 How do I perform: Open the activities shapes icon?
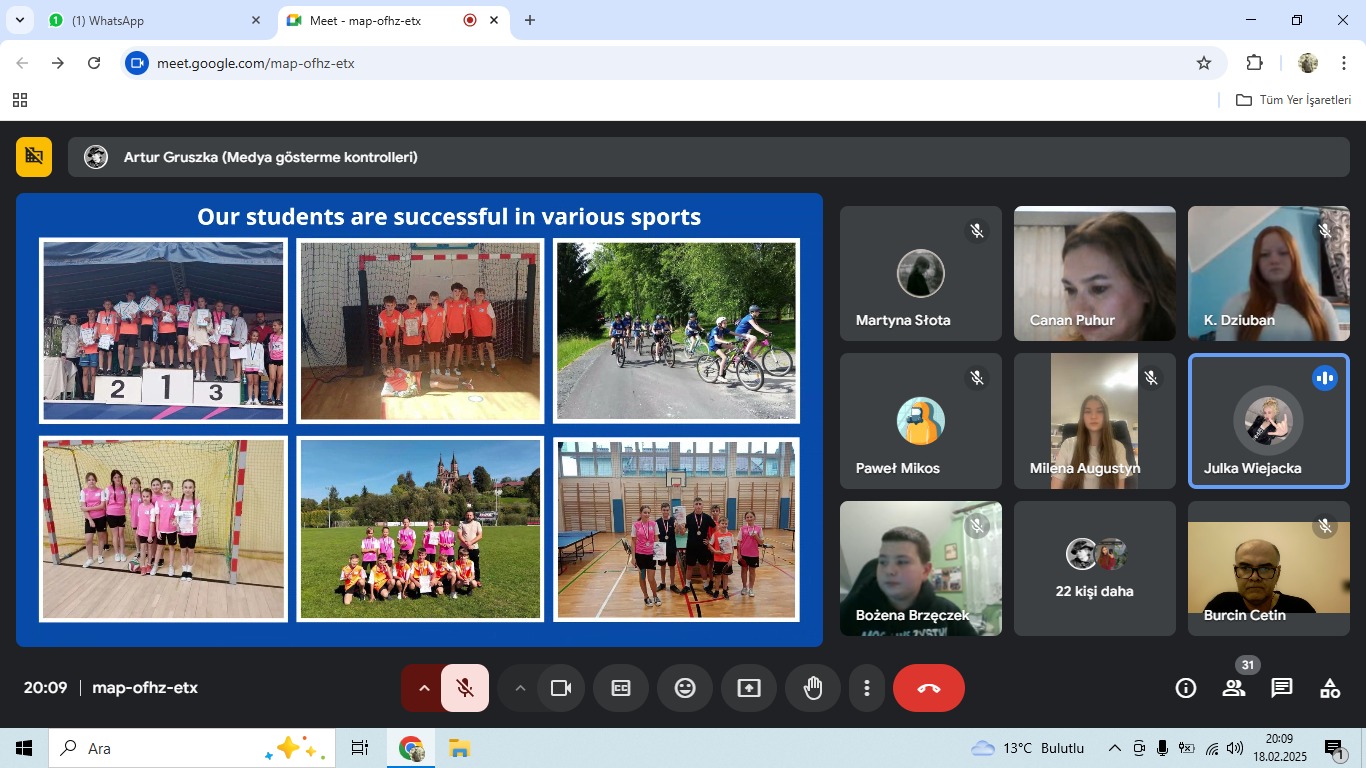1330,688
